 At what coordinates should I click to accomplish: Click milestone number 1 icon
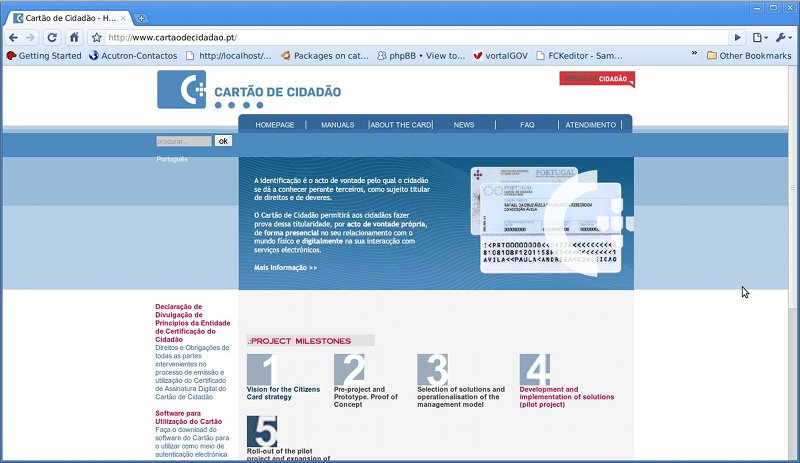pos(263,370)
